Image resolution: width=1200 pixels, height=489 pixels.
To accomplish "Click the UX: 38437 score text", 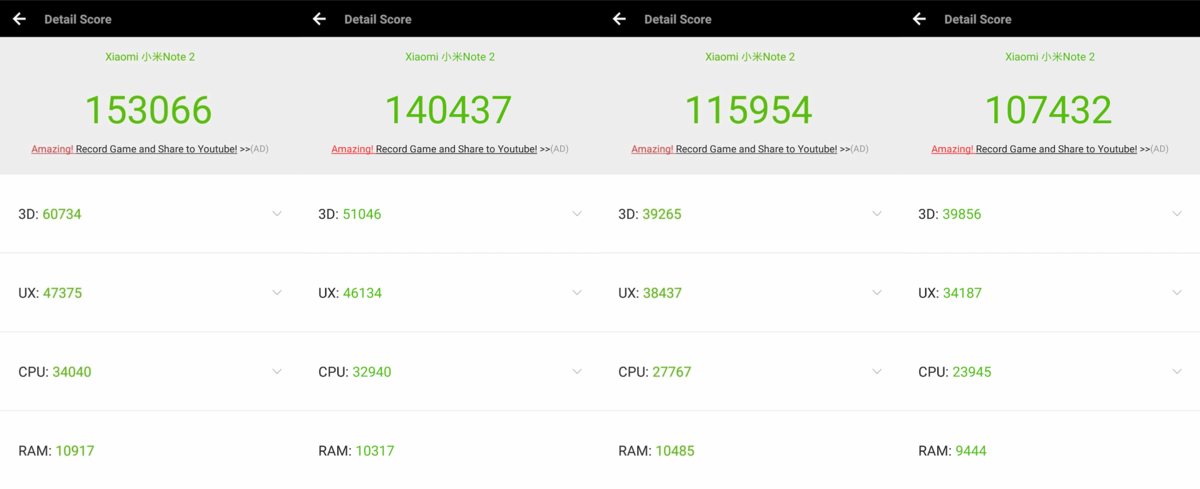I will [x=650, y=293].
